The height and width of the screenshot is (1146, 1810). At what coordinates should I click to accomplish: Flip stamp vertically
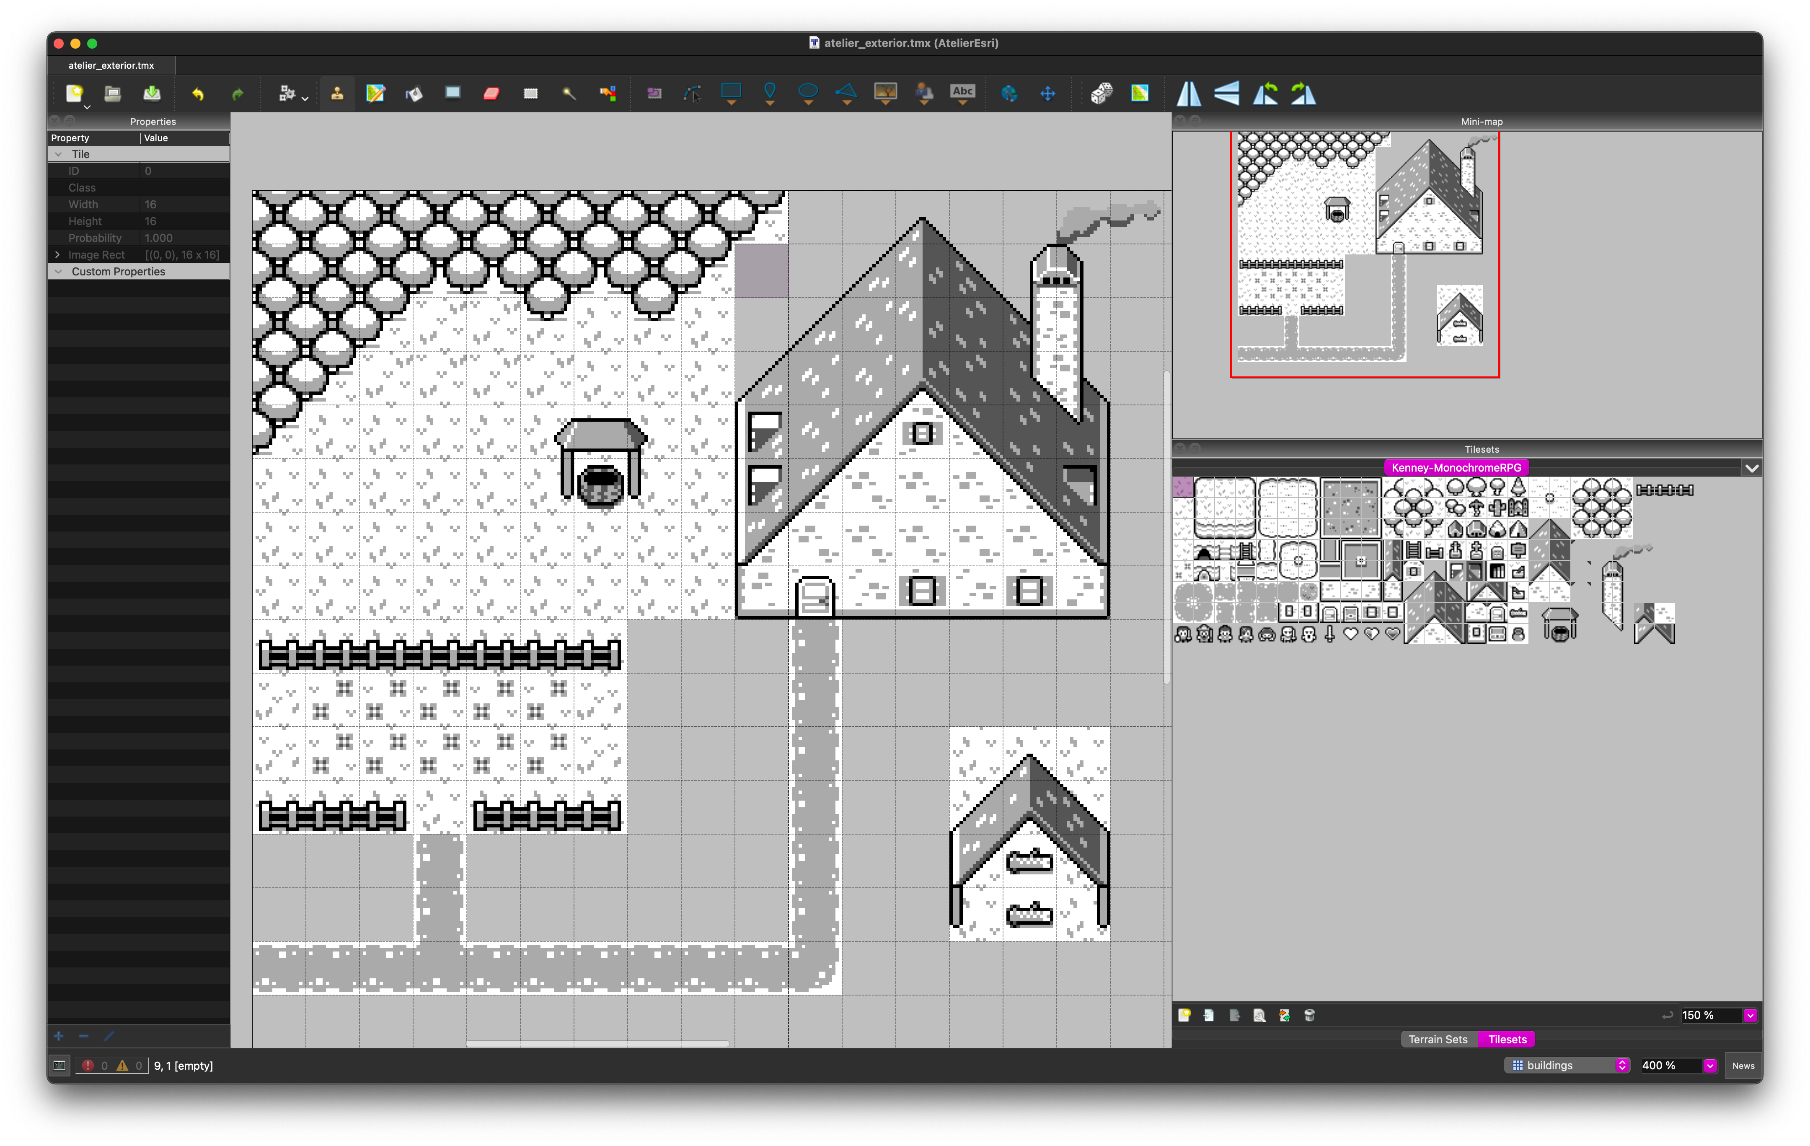[x=1227, y=93]
